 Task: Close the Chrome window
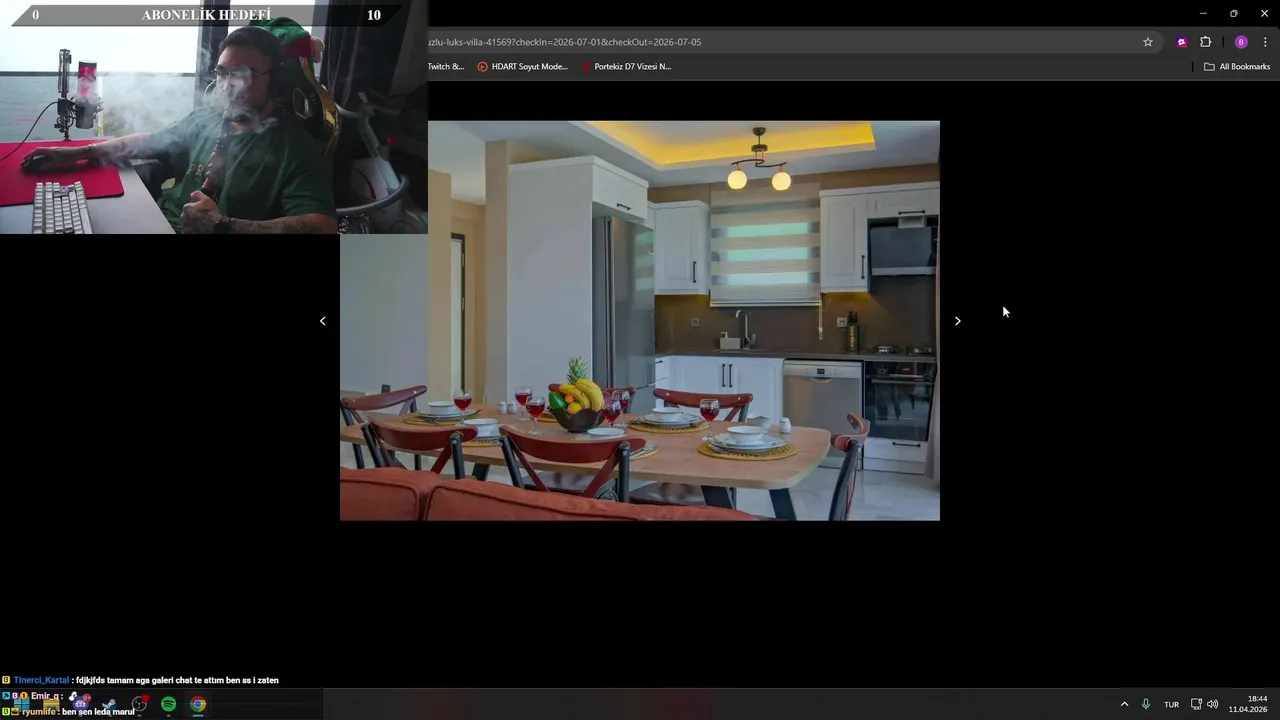pyautogui.click(x=1263, y=14)
